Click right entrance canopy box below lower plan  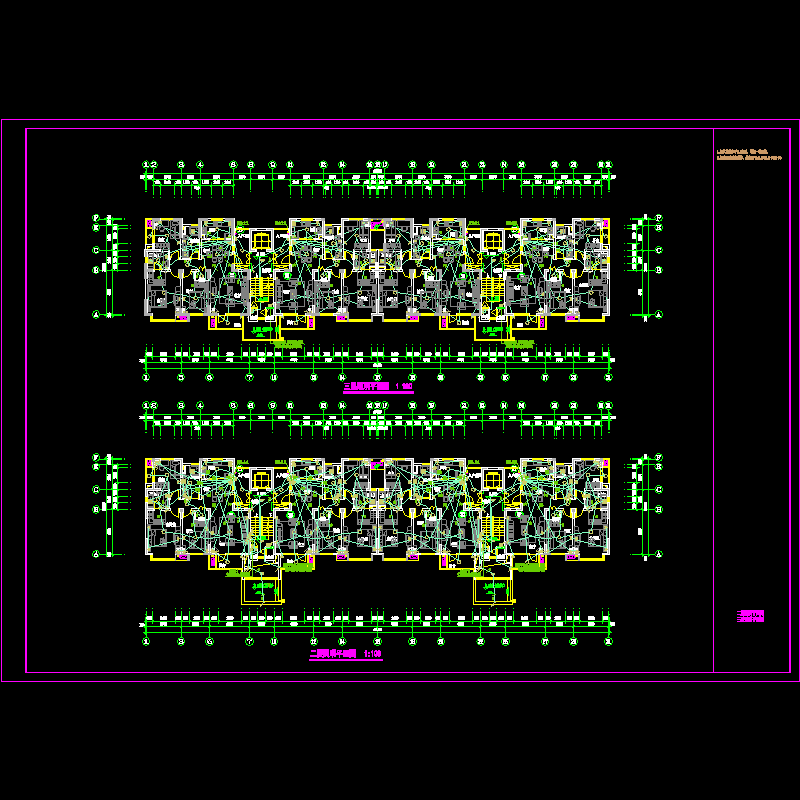coord(493,590)
